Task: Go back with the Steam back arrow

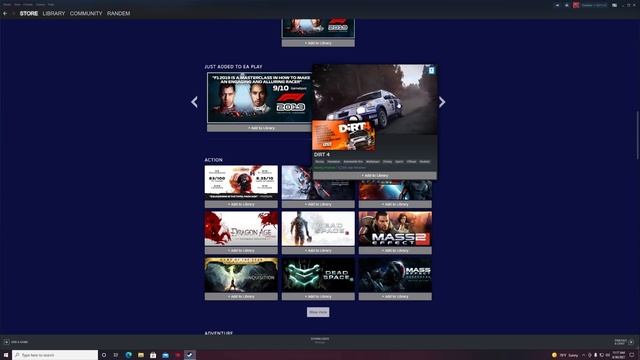Action: click(5, 13)
